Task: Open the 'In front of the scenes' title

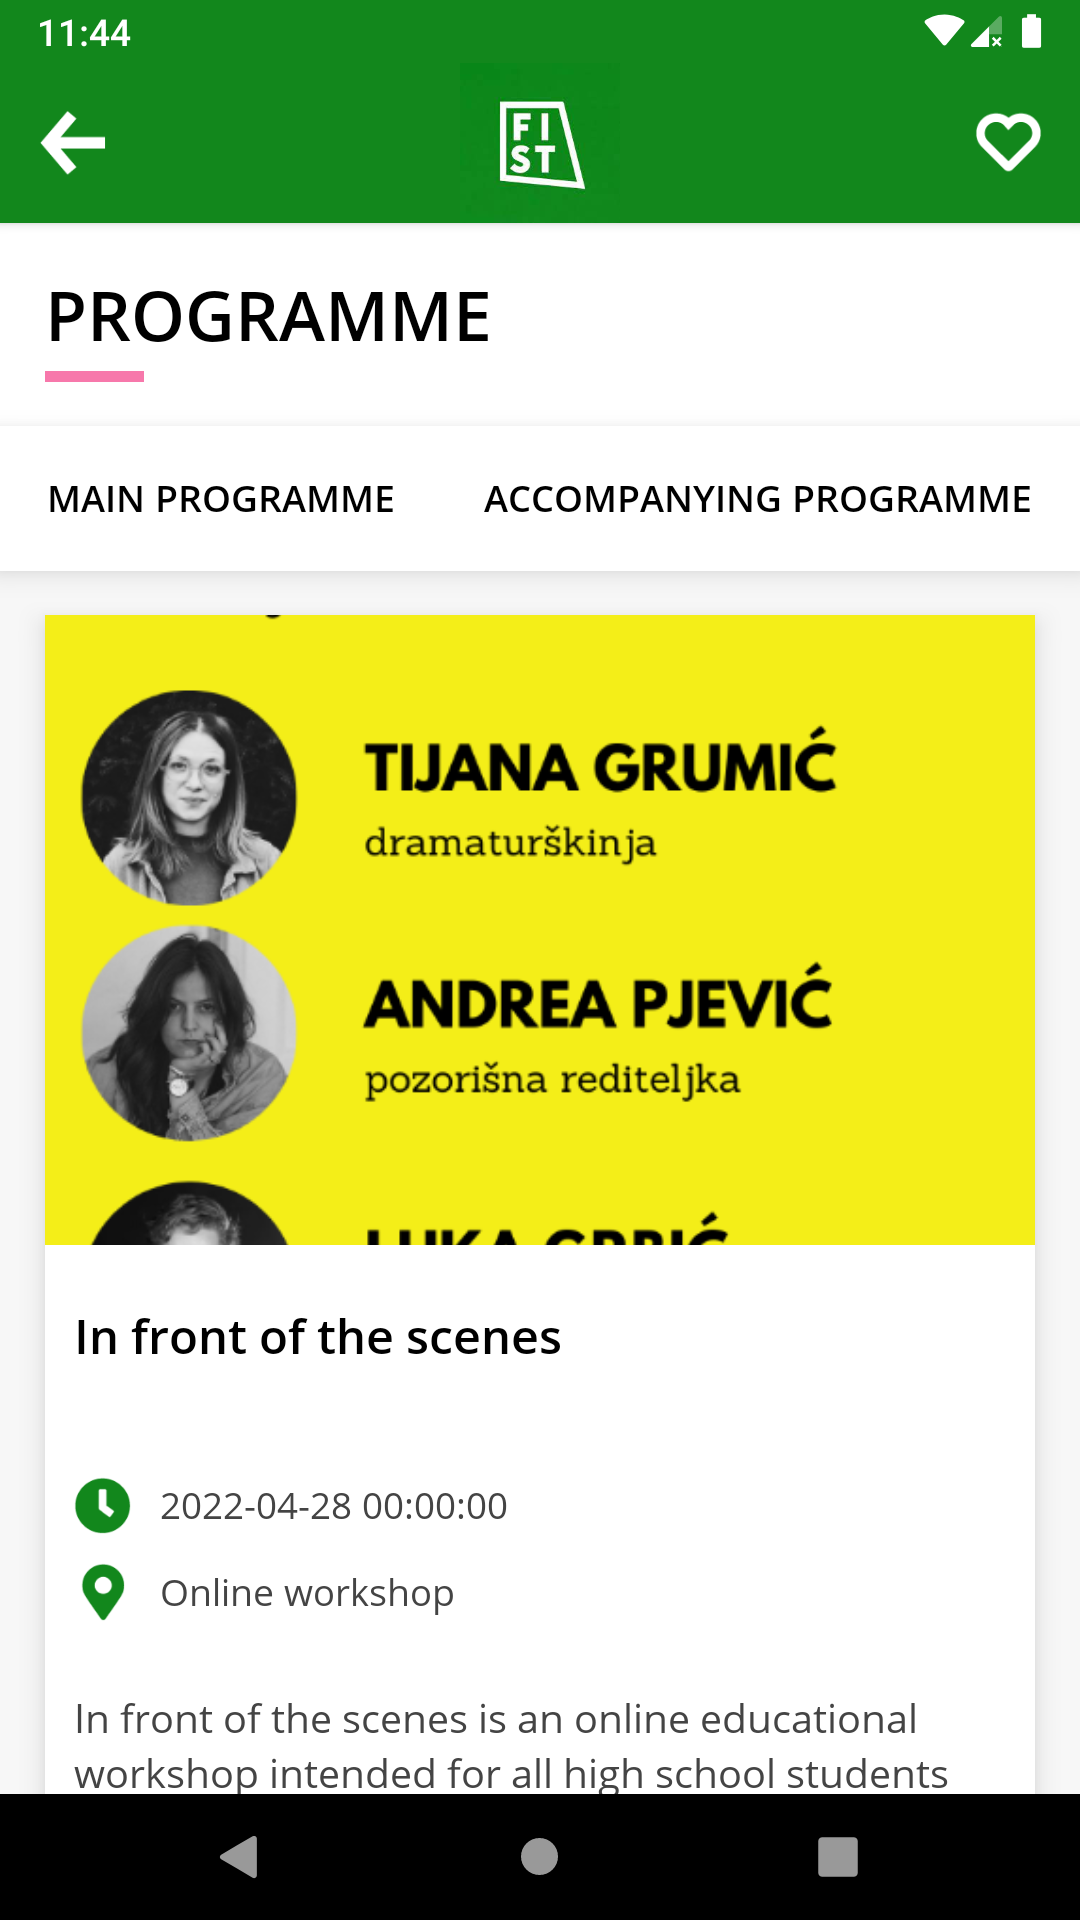Action: (x=318, y=1337)
